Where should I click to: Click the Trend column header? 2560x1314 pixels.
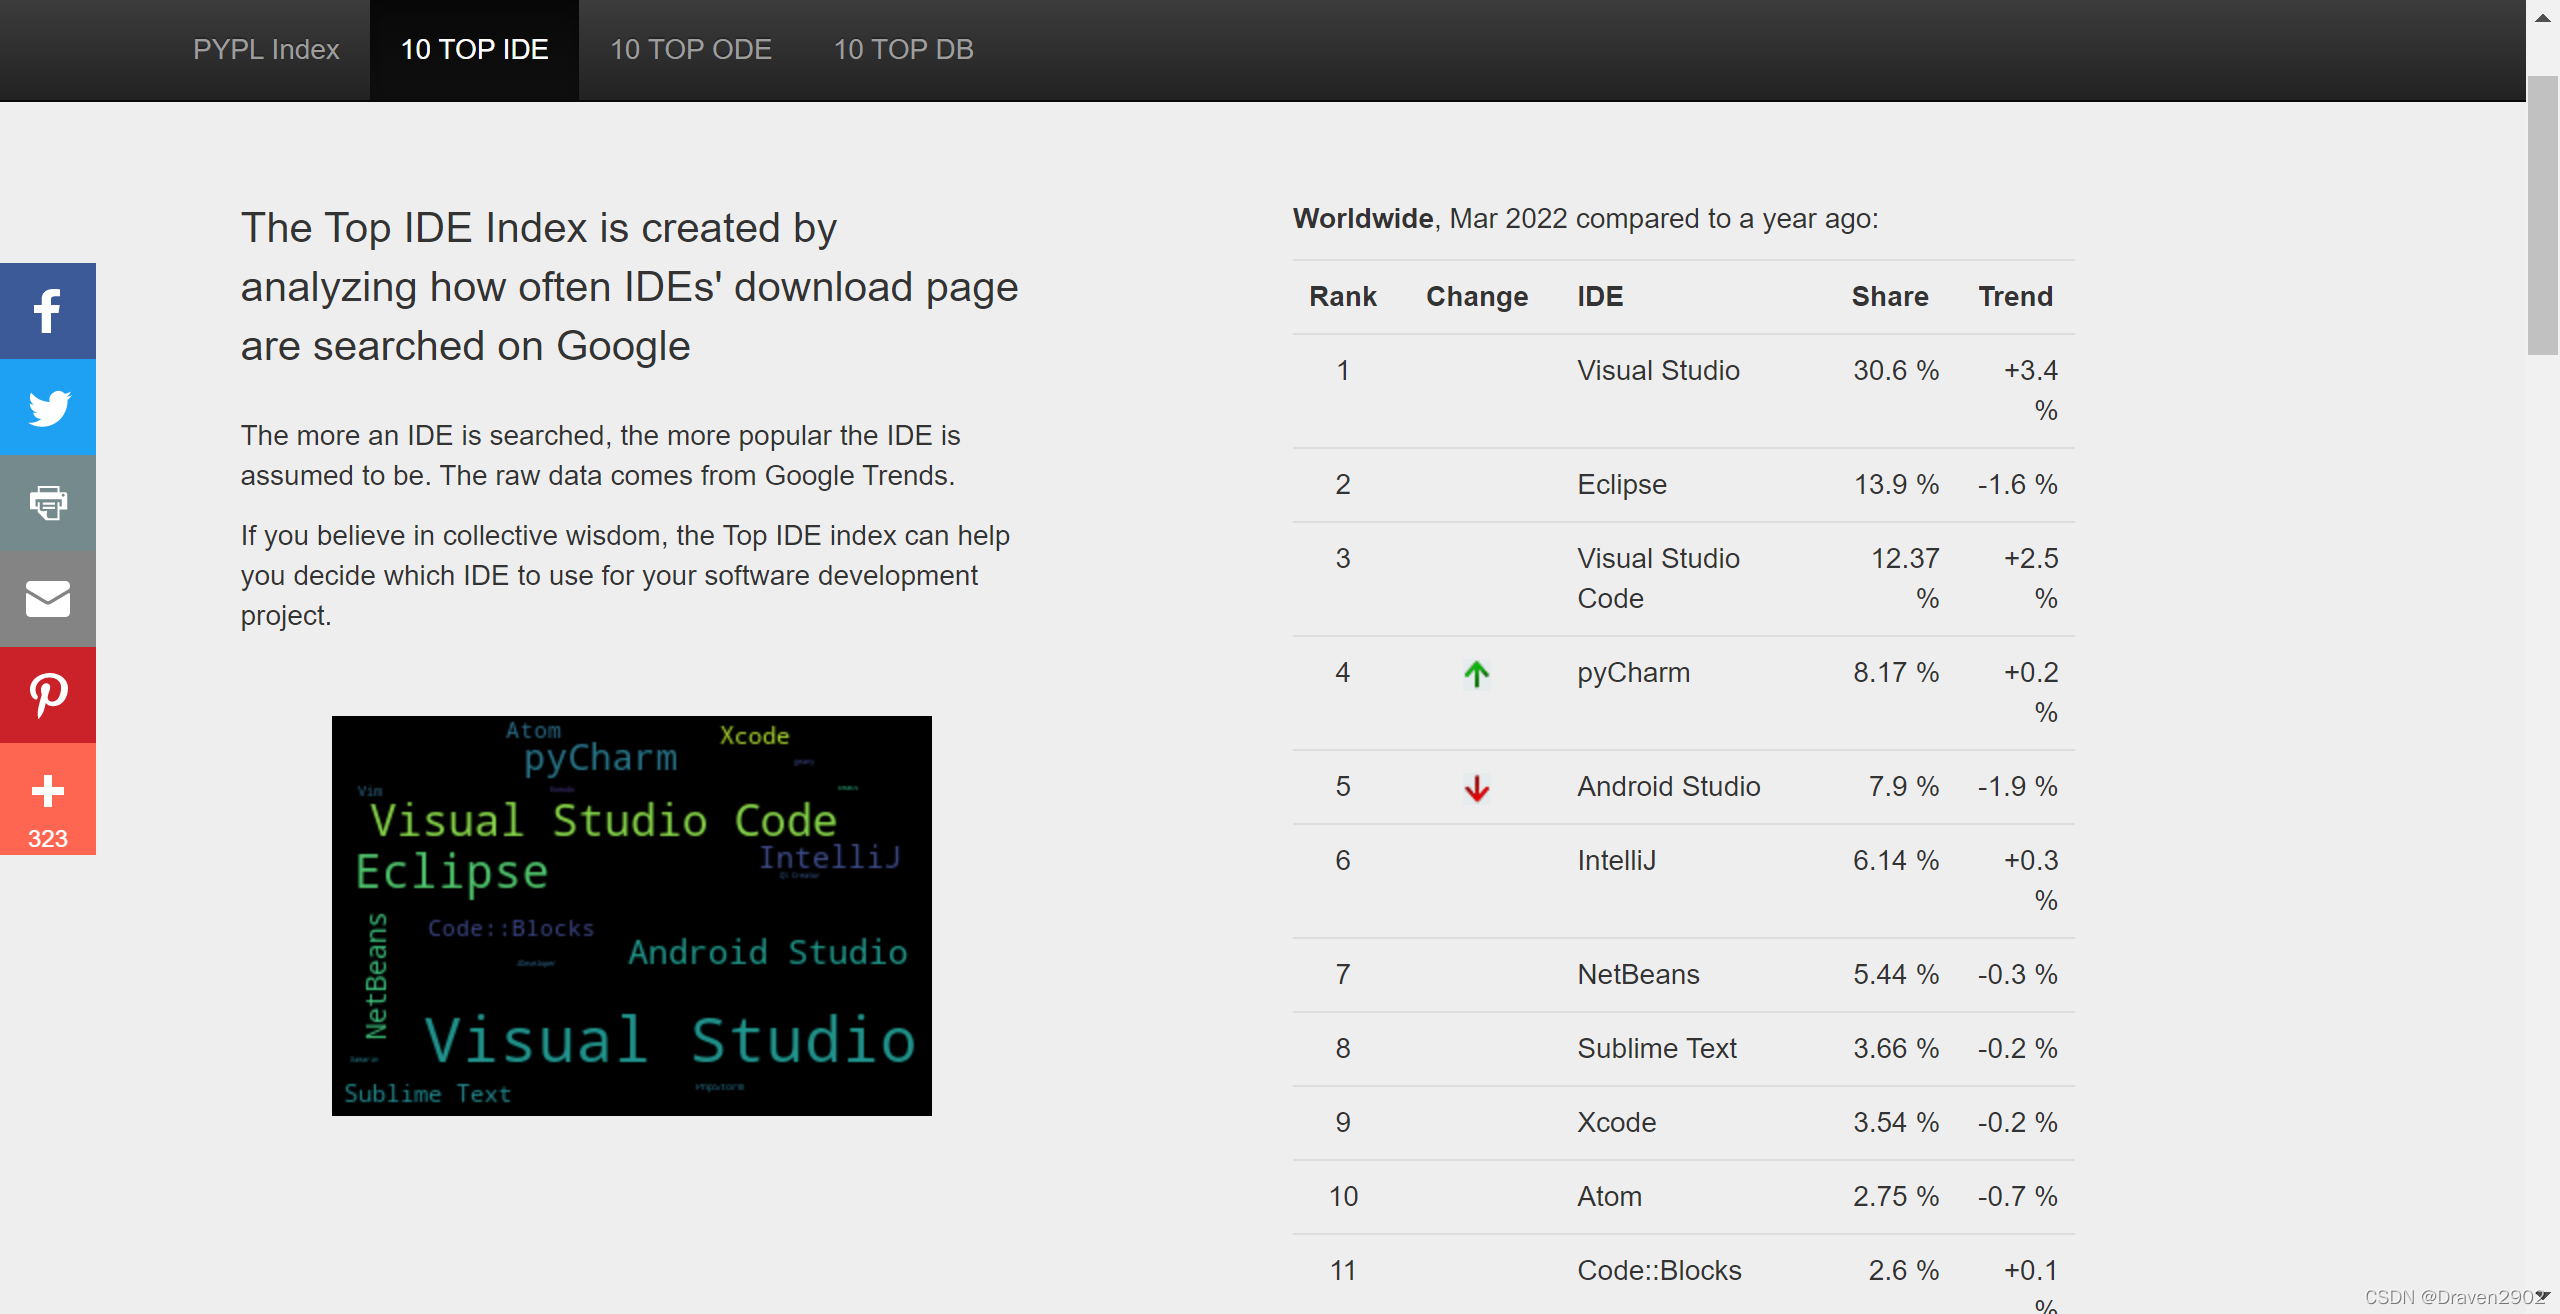2015,296
